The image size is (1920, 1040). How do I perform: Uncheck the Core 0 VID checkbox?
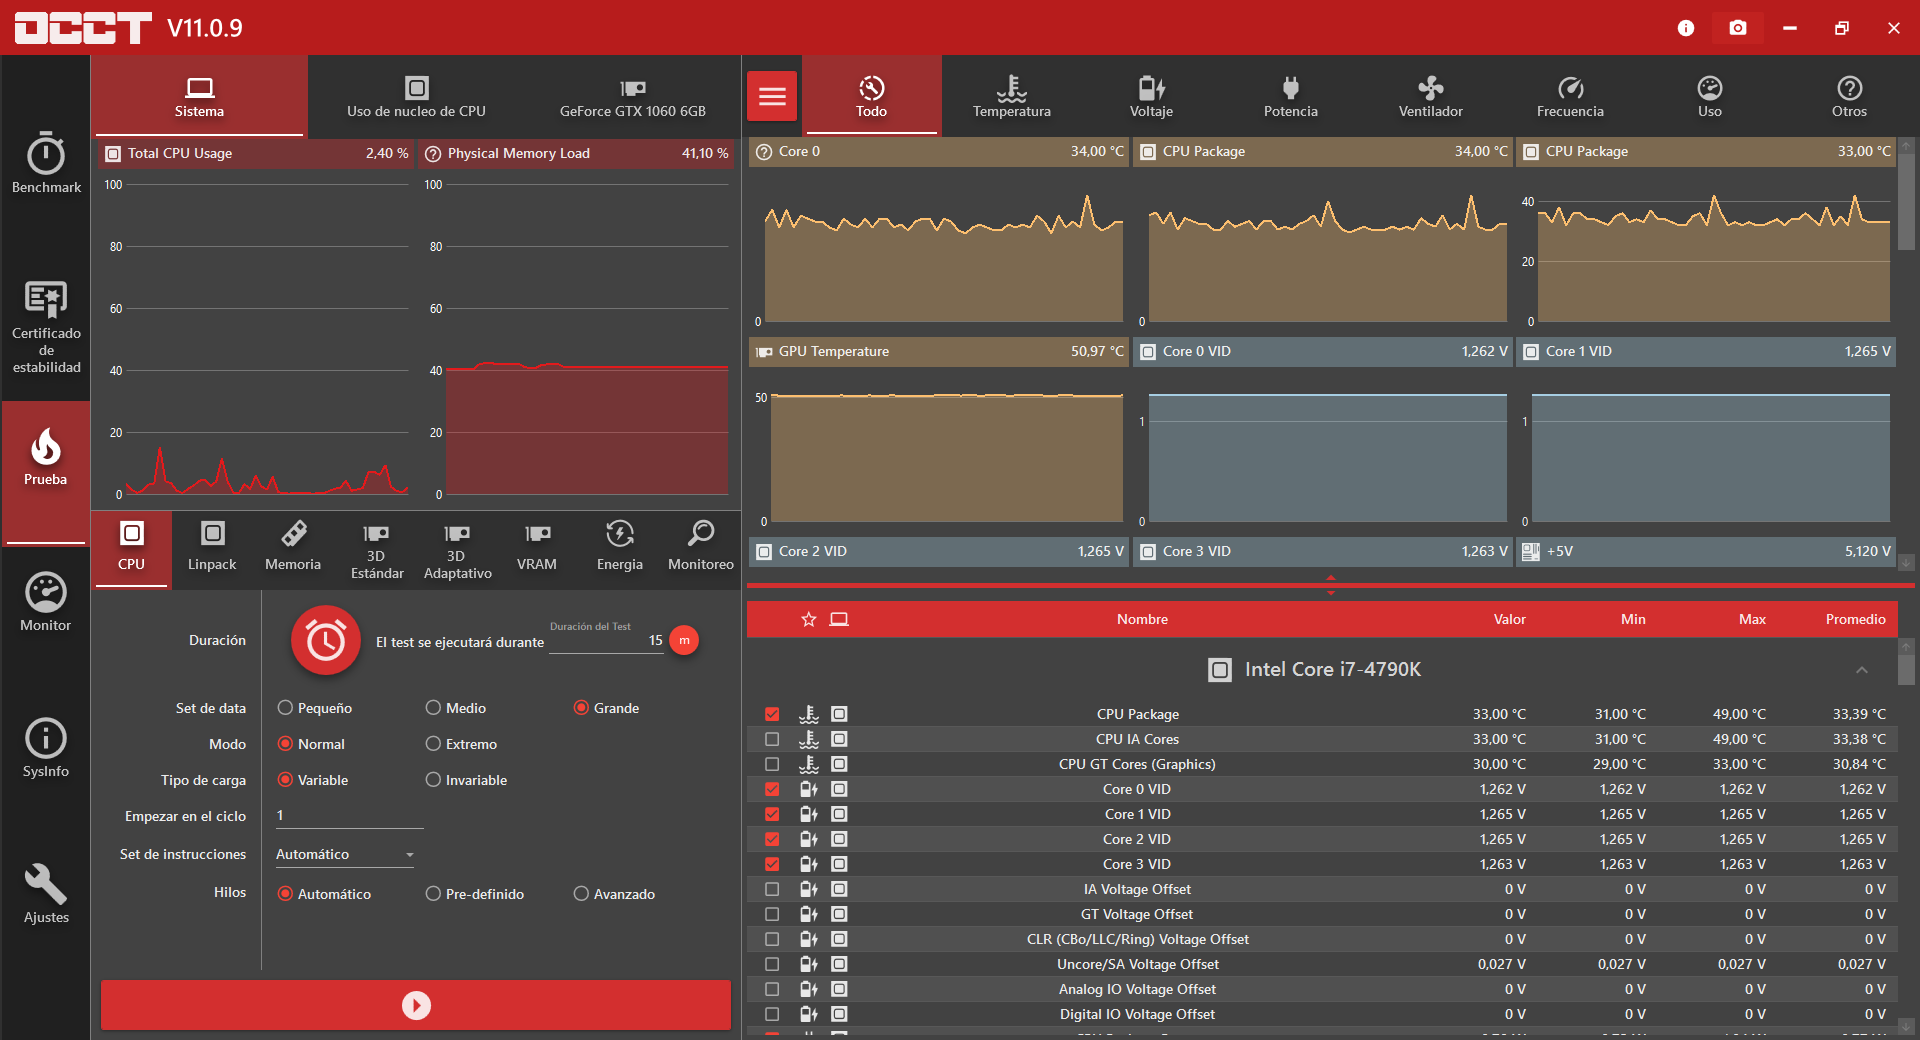click(x=772, y=789)
